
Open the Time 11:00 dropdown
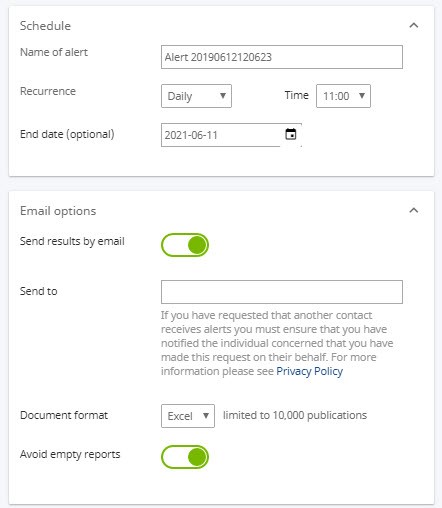coord(343,96)
